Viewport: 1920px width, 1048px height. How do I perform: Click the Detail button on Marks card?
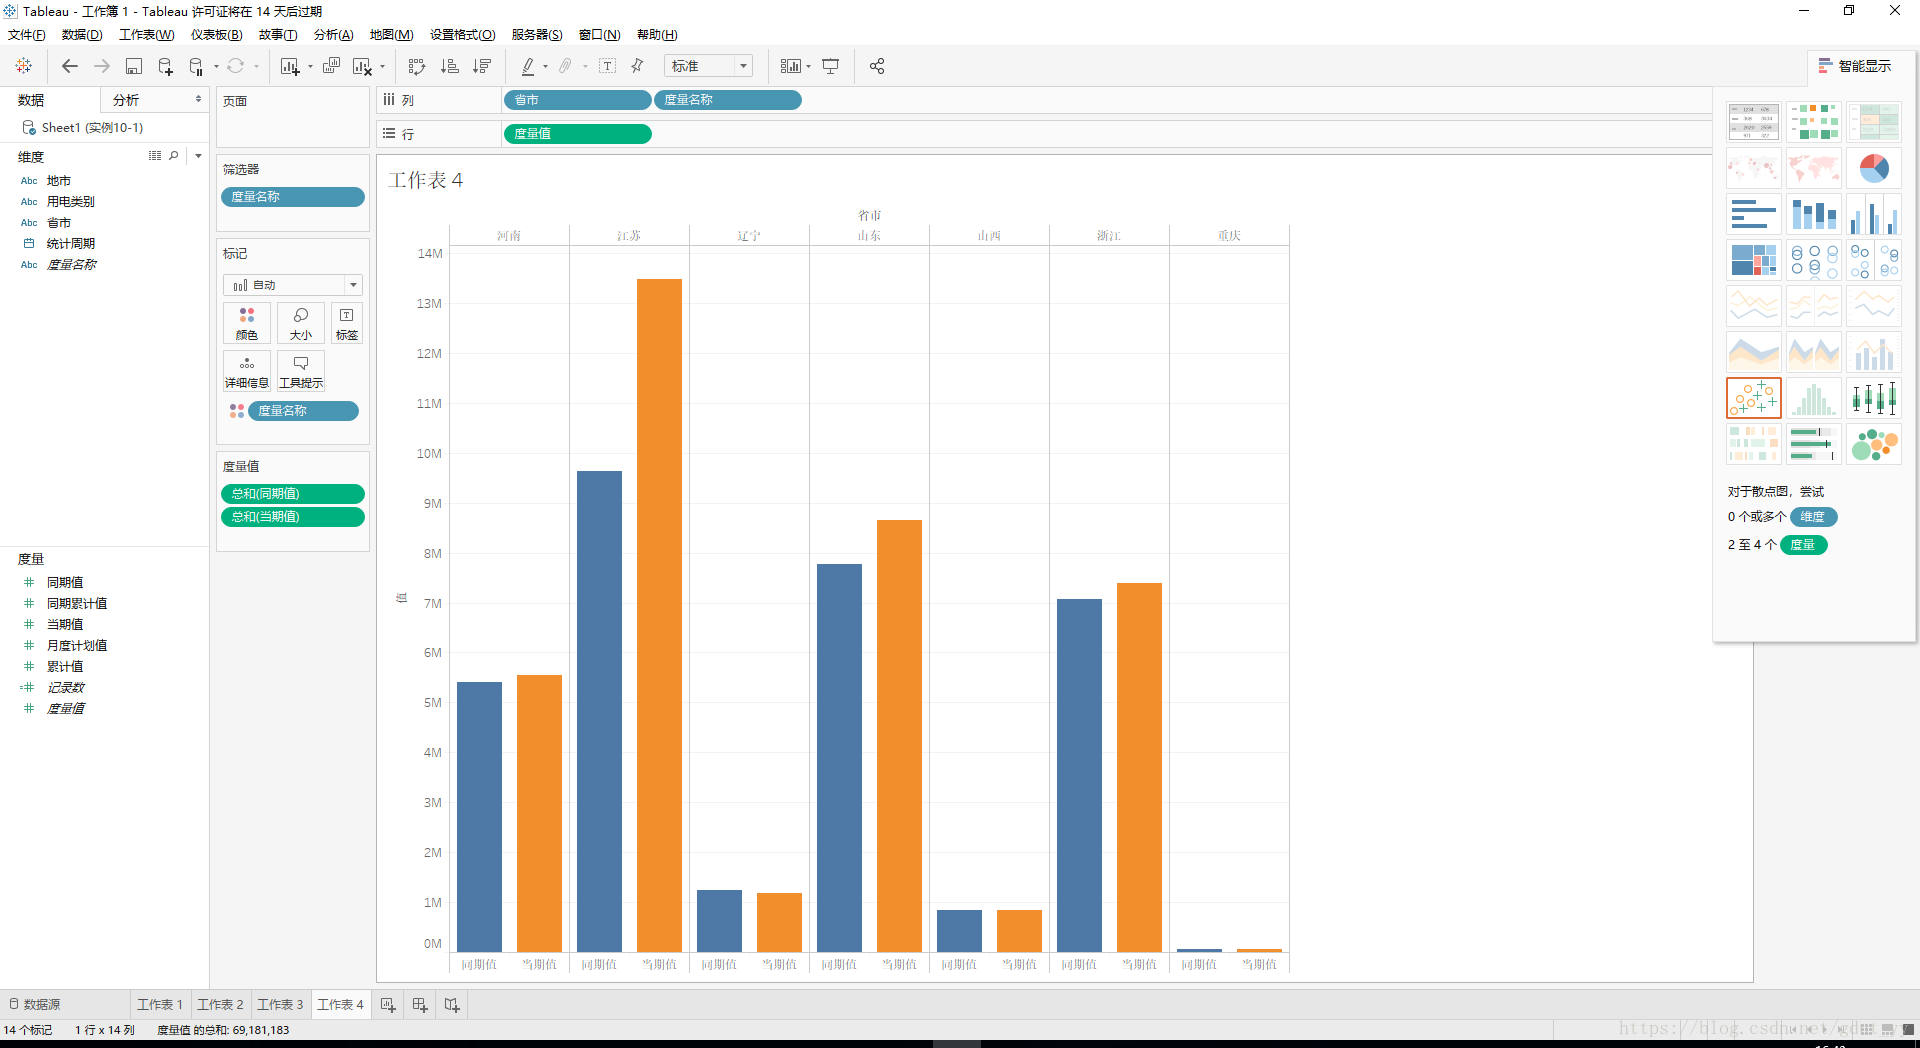tap(247, 371)
